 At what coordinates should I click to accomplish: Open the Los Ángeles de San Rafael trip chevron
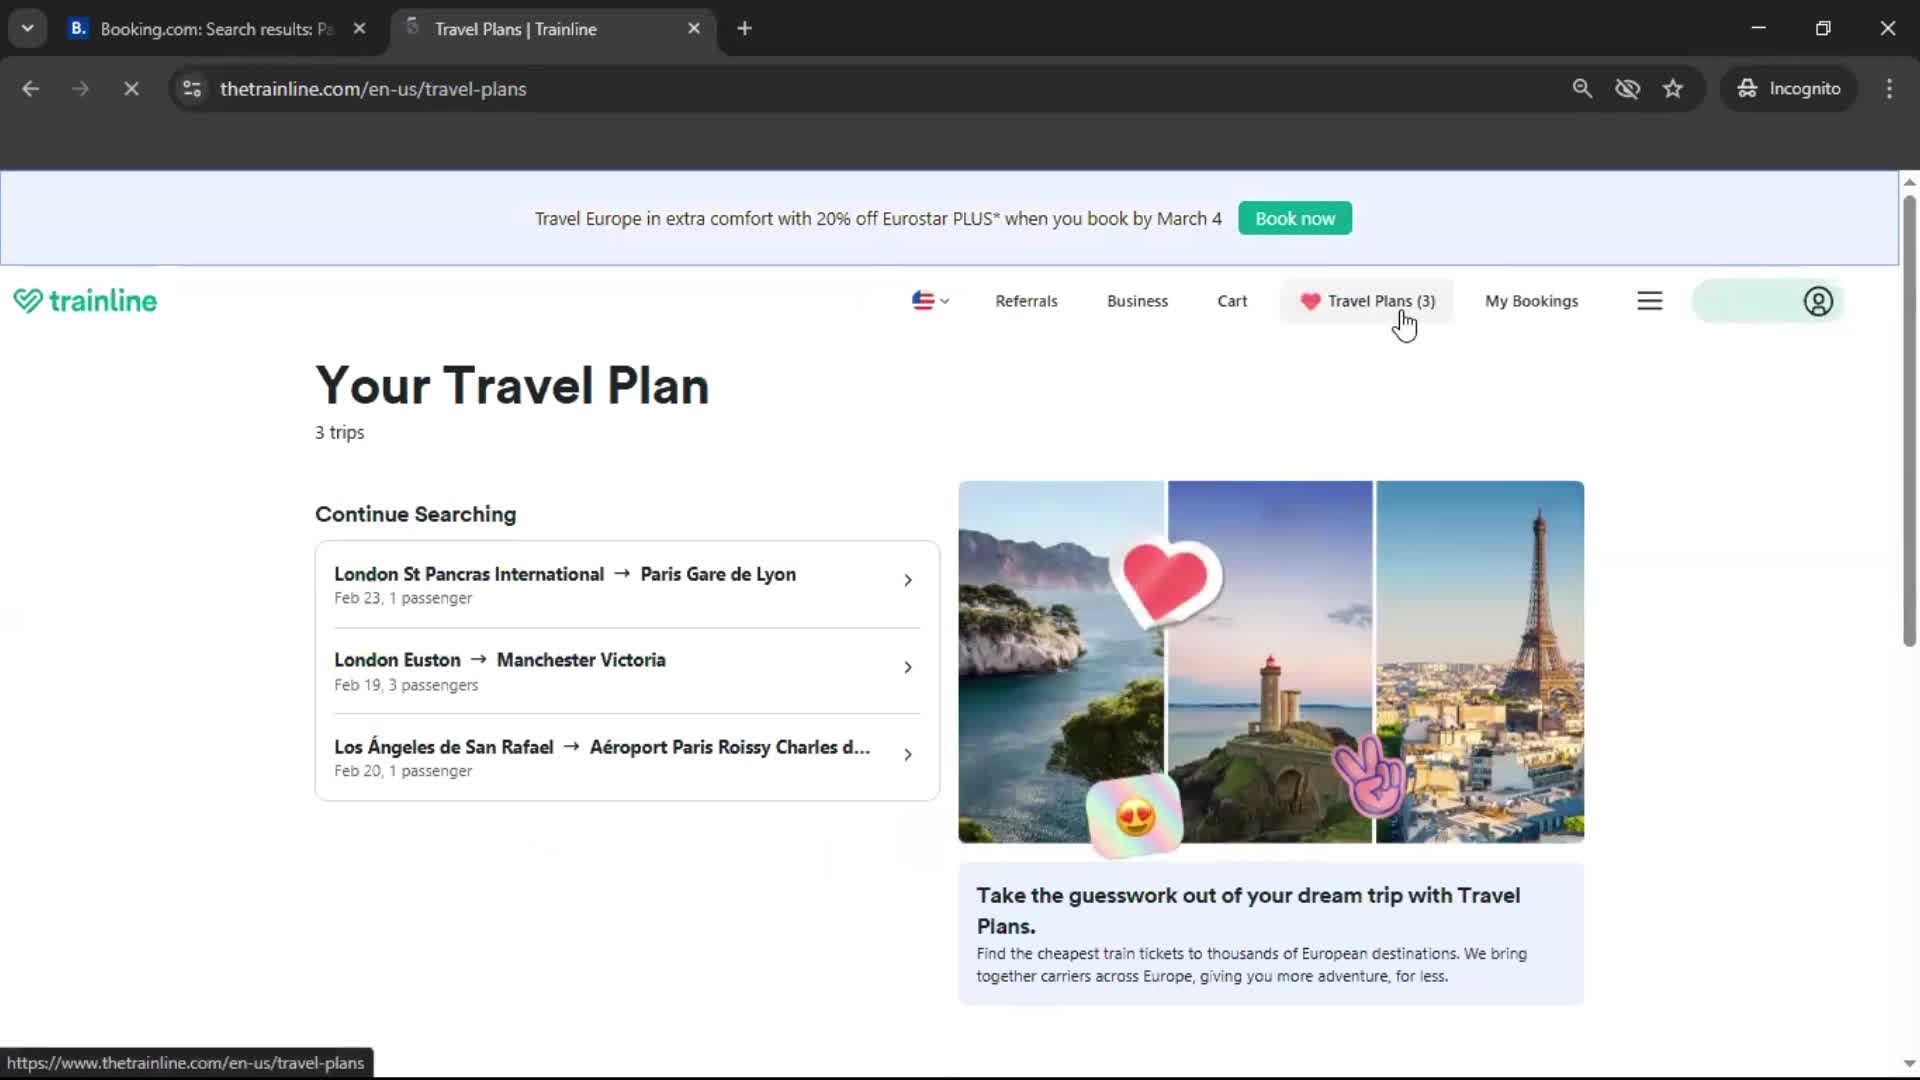[906, 754]
